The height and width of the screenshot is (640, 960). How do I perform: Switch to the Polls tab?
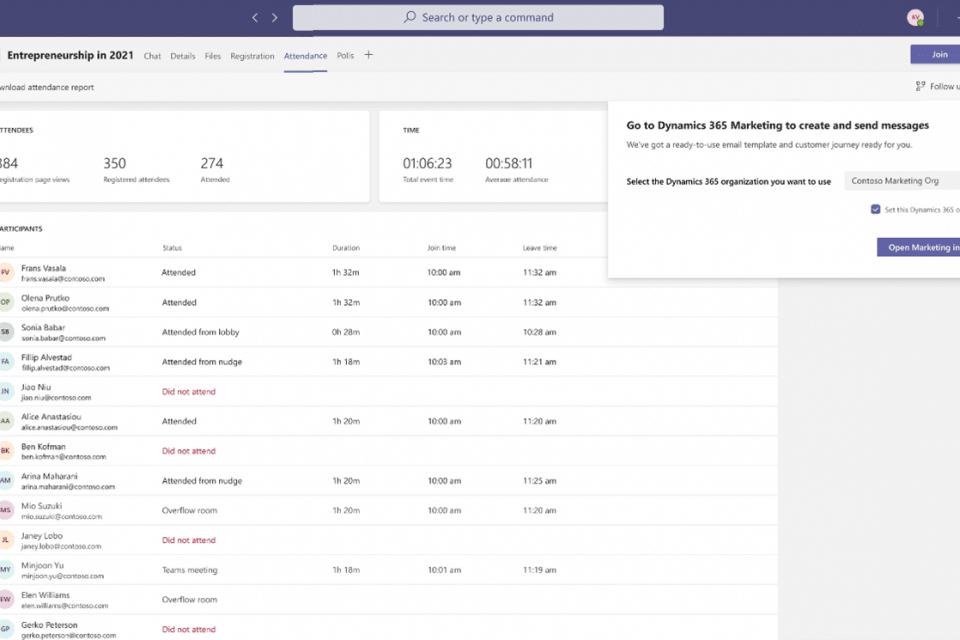[345, 56]
